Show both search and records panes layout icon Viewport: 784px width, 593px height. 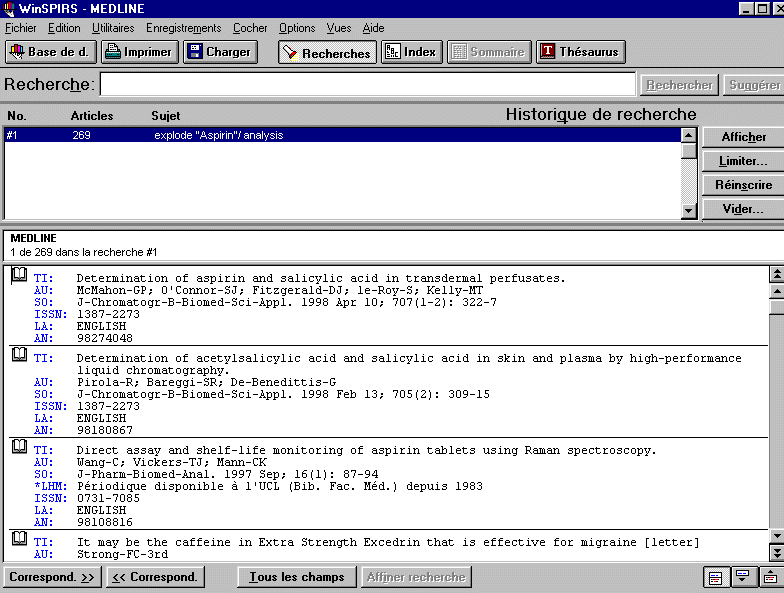[x=716, y=578]
